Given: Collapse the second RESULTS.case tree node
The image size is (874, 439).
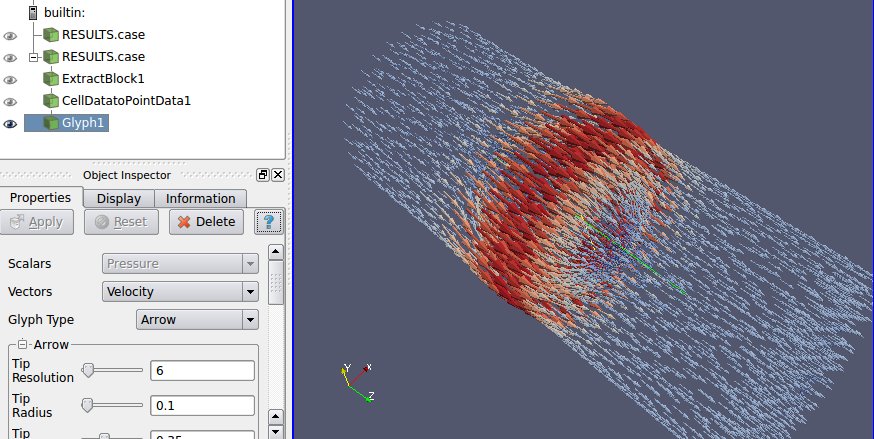Looking at the screenshot, I should point(35,57).
